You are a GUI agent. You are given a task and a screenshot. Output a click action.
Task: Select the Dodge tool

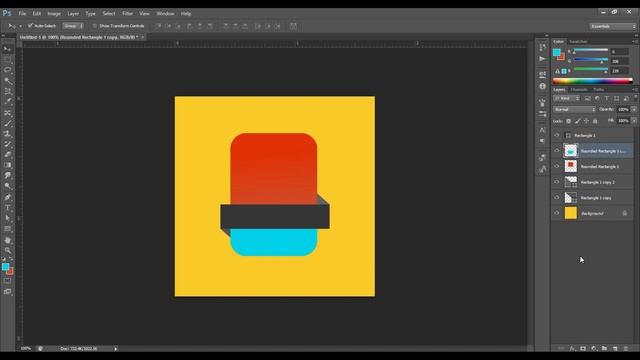click(x=7, y=186)
